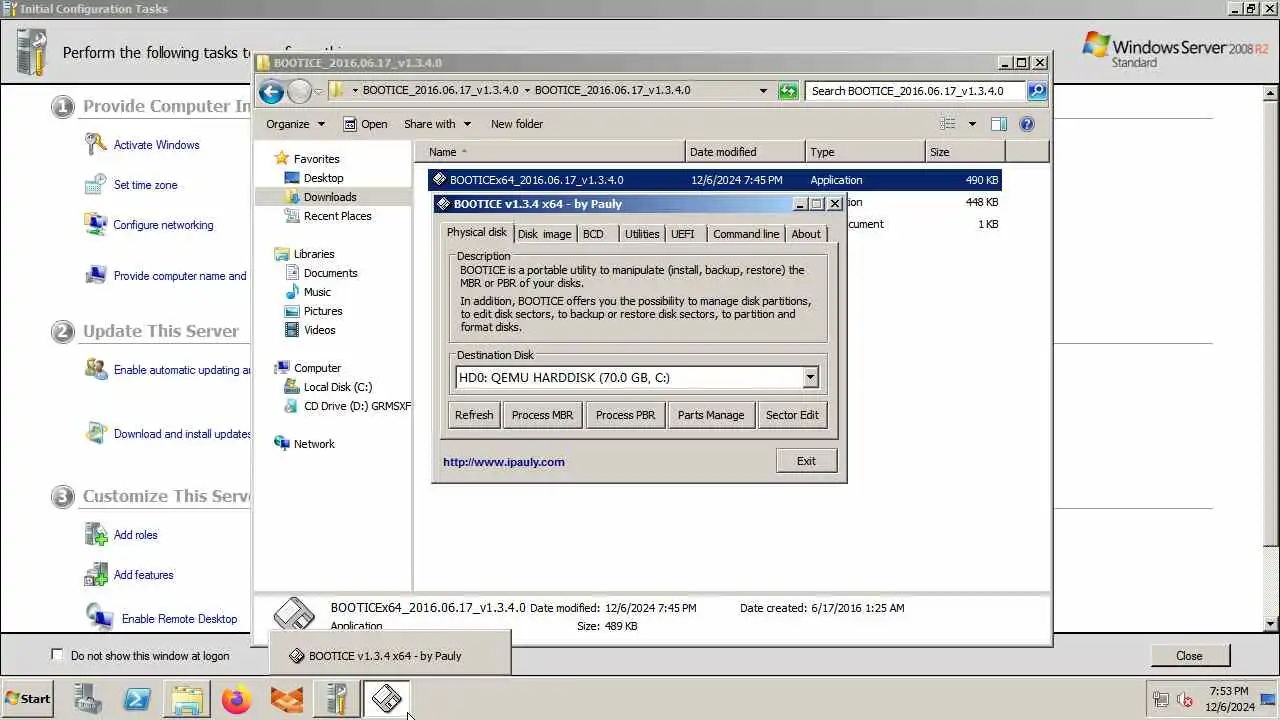The image size is (1280, 720).
Task: Select Network in the navigation pane
Action: coord(314,444)
